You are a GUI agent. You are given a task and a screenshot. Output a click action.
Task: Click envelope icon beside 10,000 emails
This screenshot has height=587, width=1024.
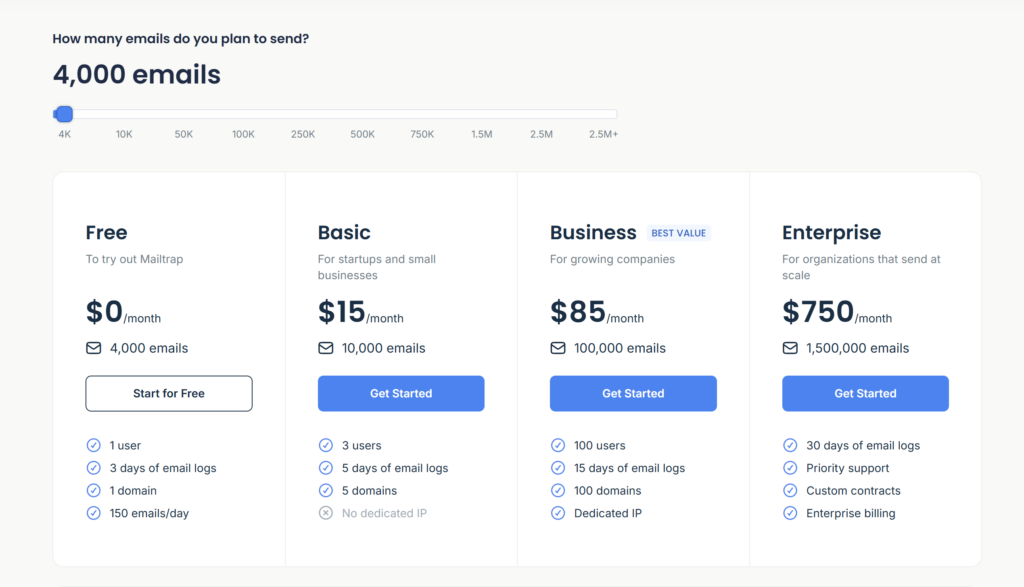tap(326, 348)
